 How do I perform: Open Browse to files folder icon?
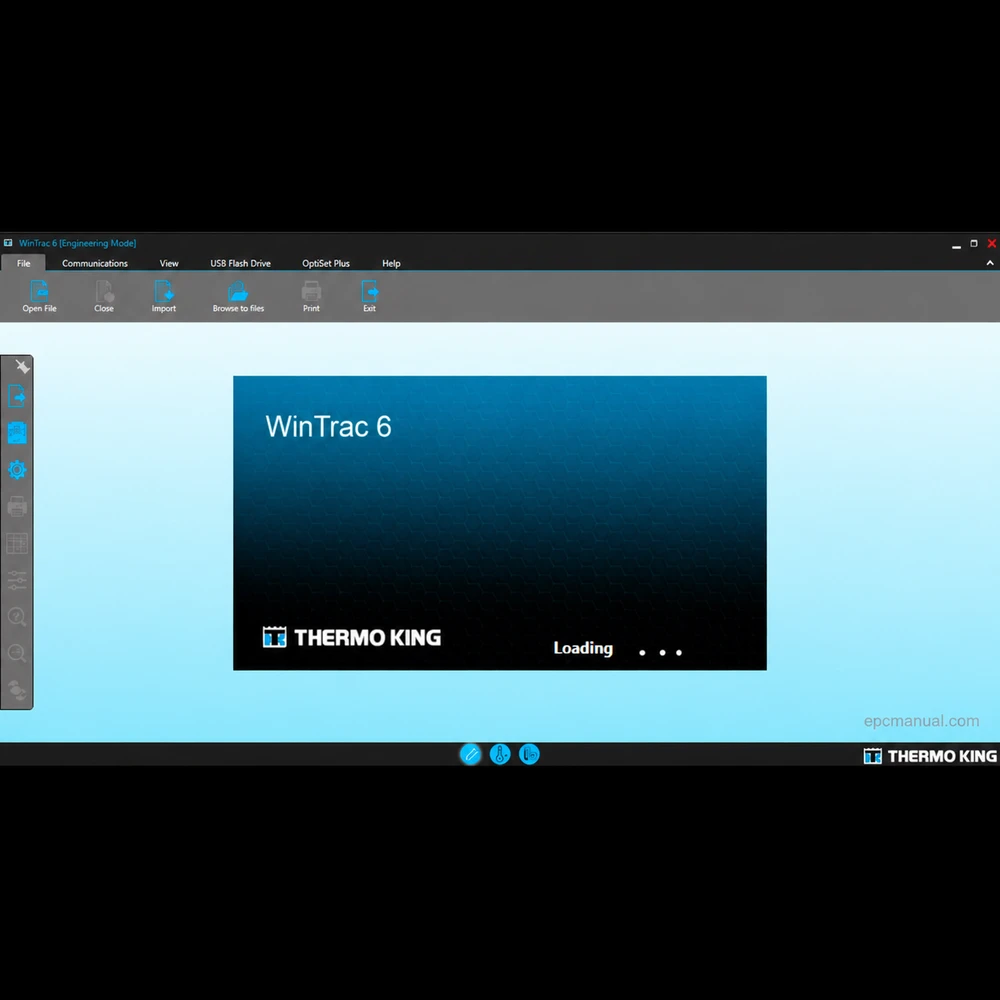click(x=238, y=291)
